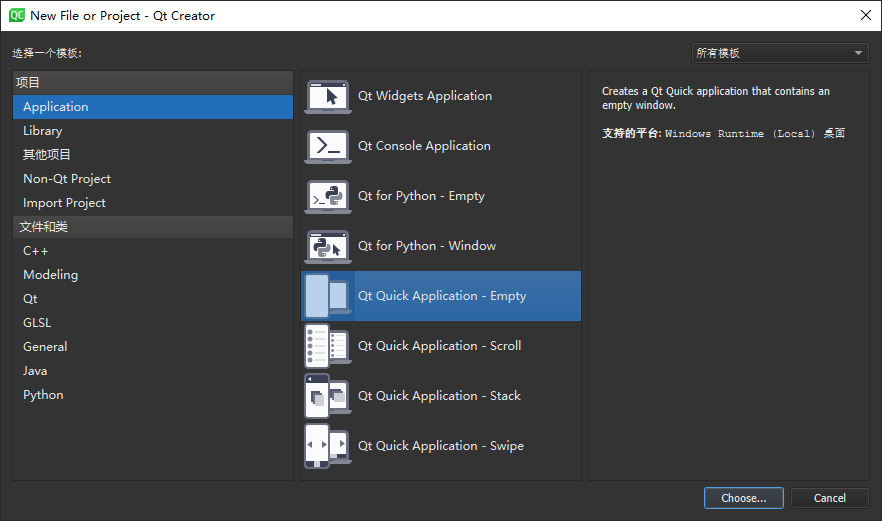Click the Qt Creator logo in title bar
The height and width of the screenshot is (521, 882).
click(x=17, y=15)
